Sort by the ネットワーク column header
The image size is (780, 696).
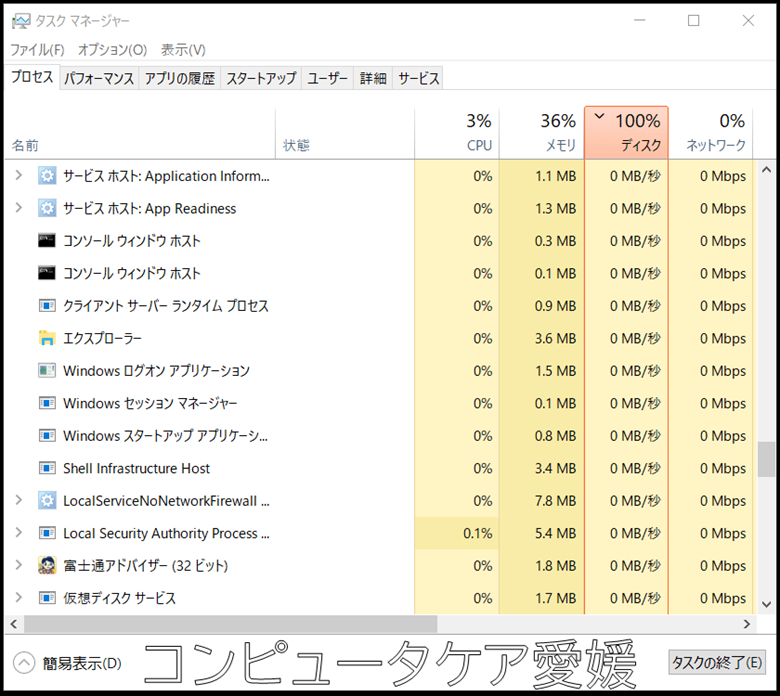711,133
